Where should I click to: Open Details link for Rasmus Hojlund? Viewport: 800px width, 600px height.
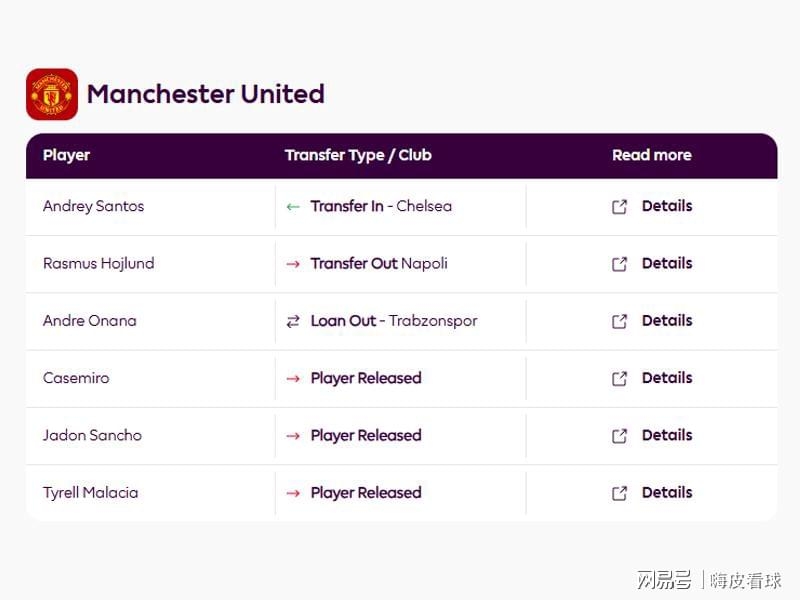pyautogui.click(x=667, y=263)
